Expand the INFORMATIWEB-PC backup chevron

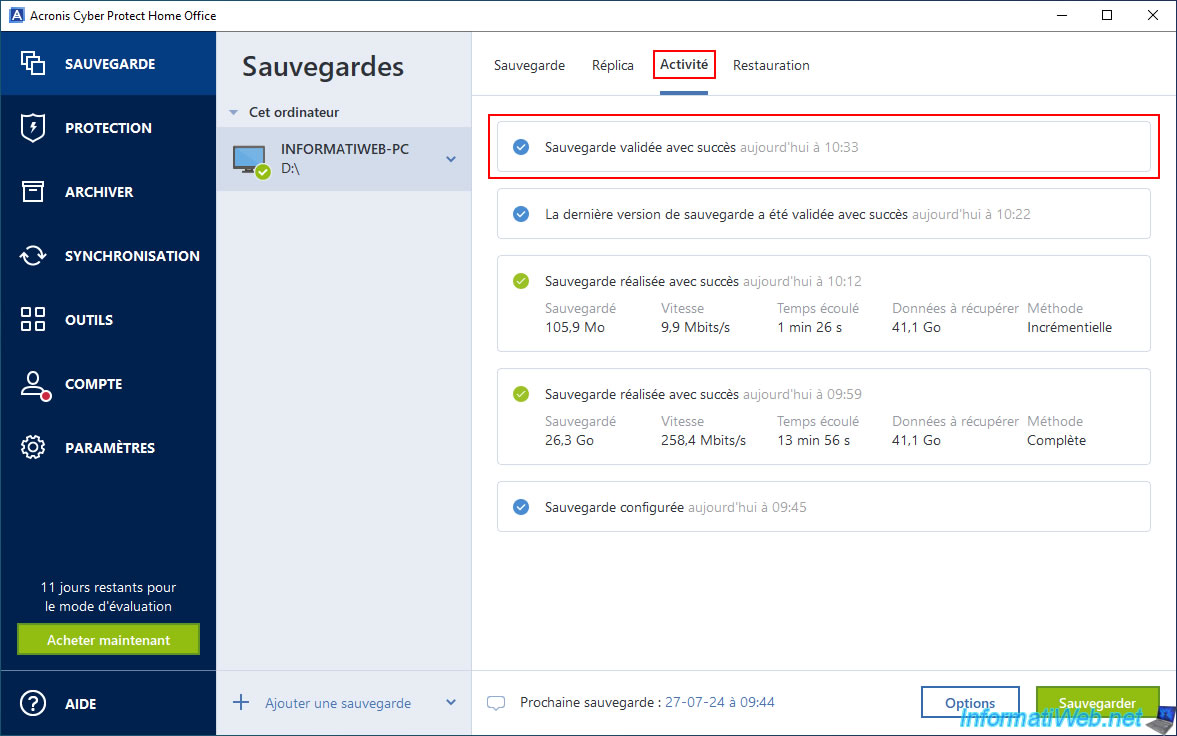tap(451, 159)
